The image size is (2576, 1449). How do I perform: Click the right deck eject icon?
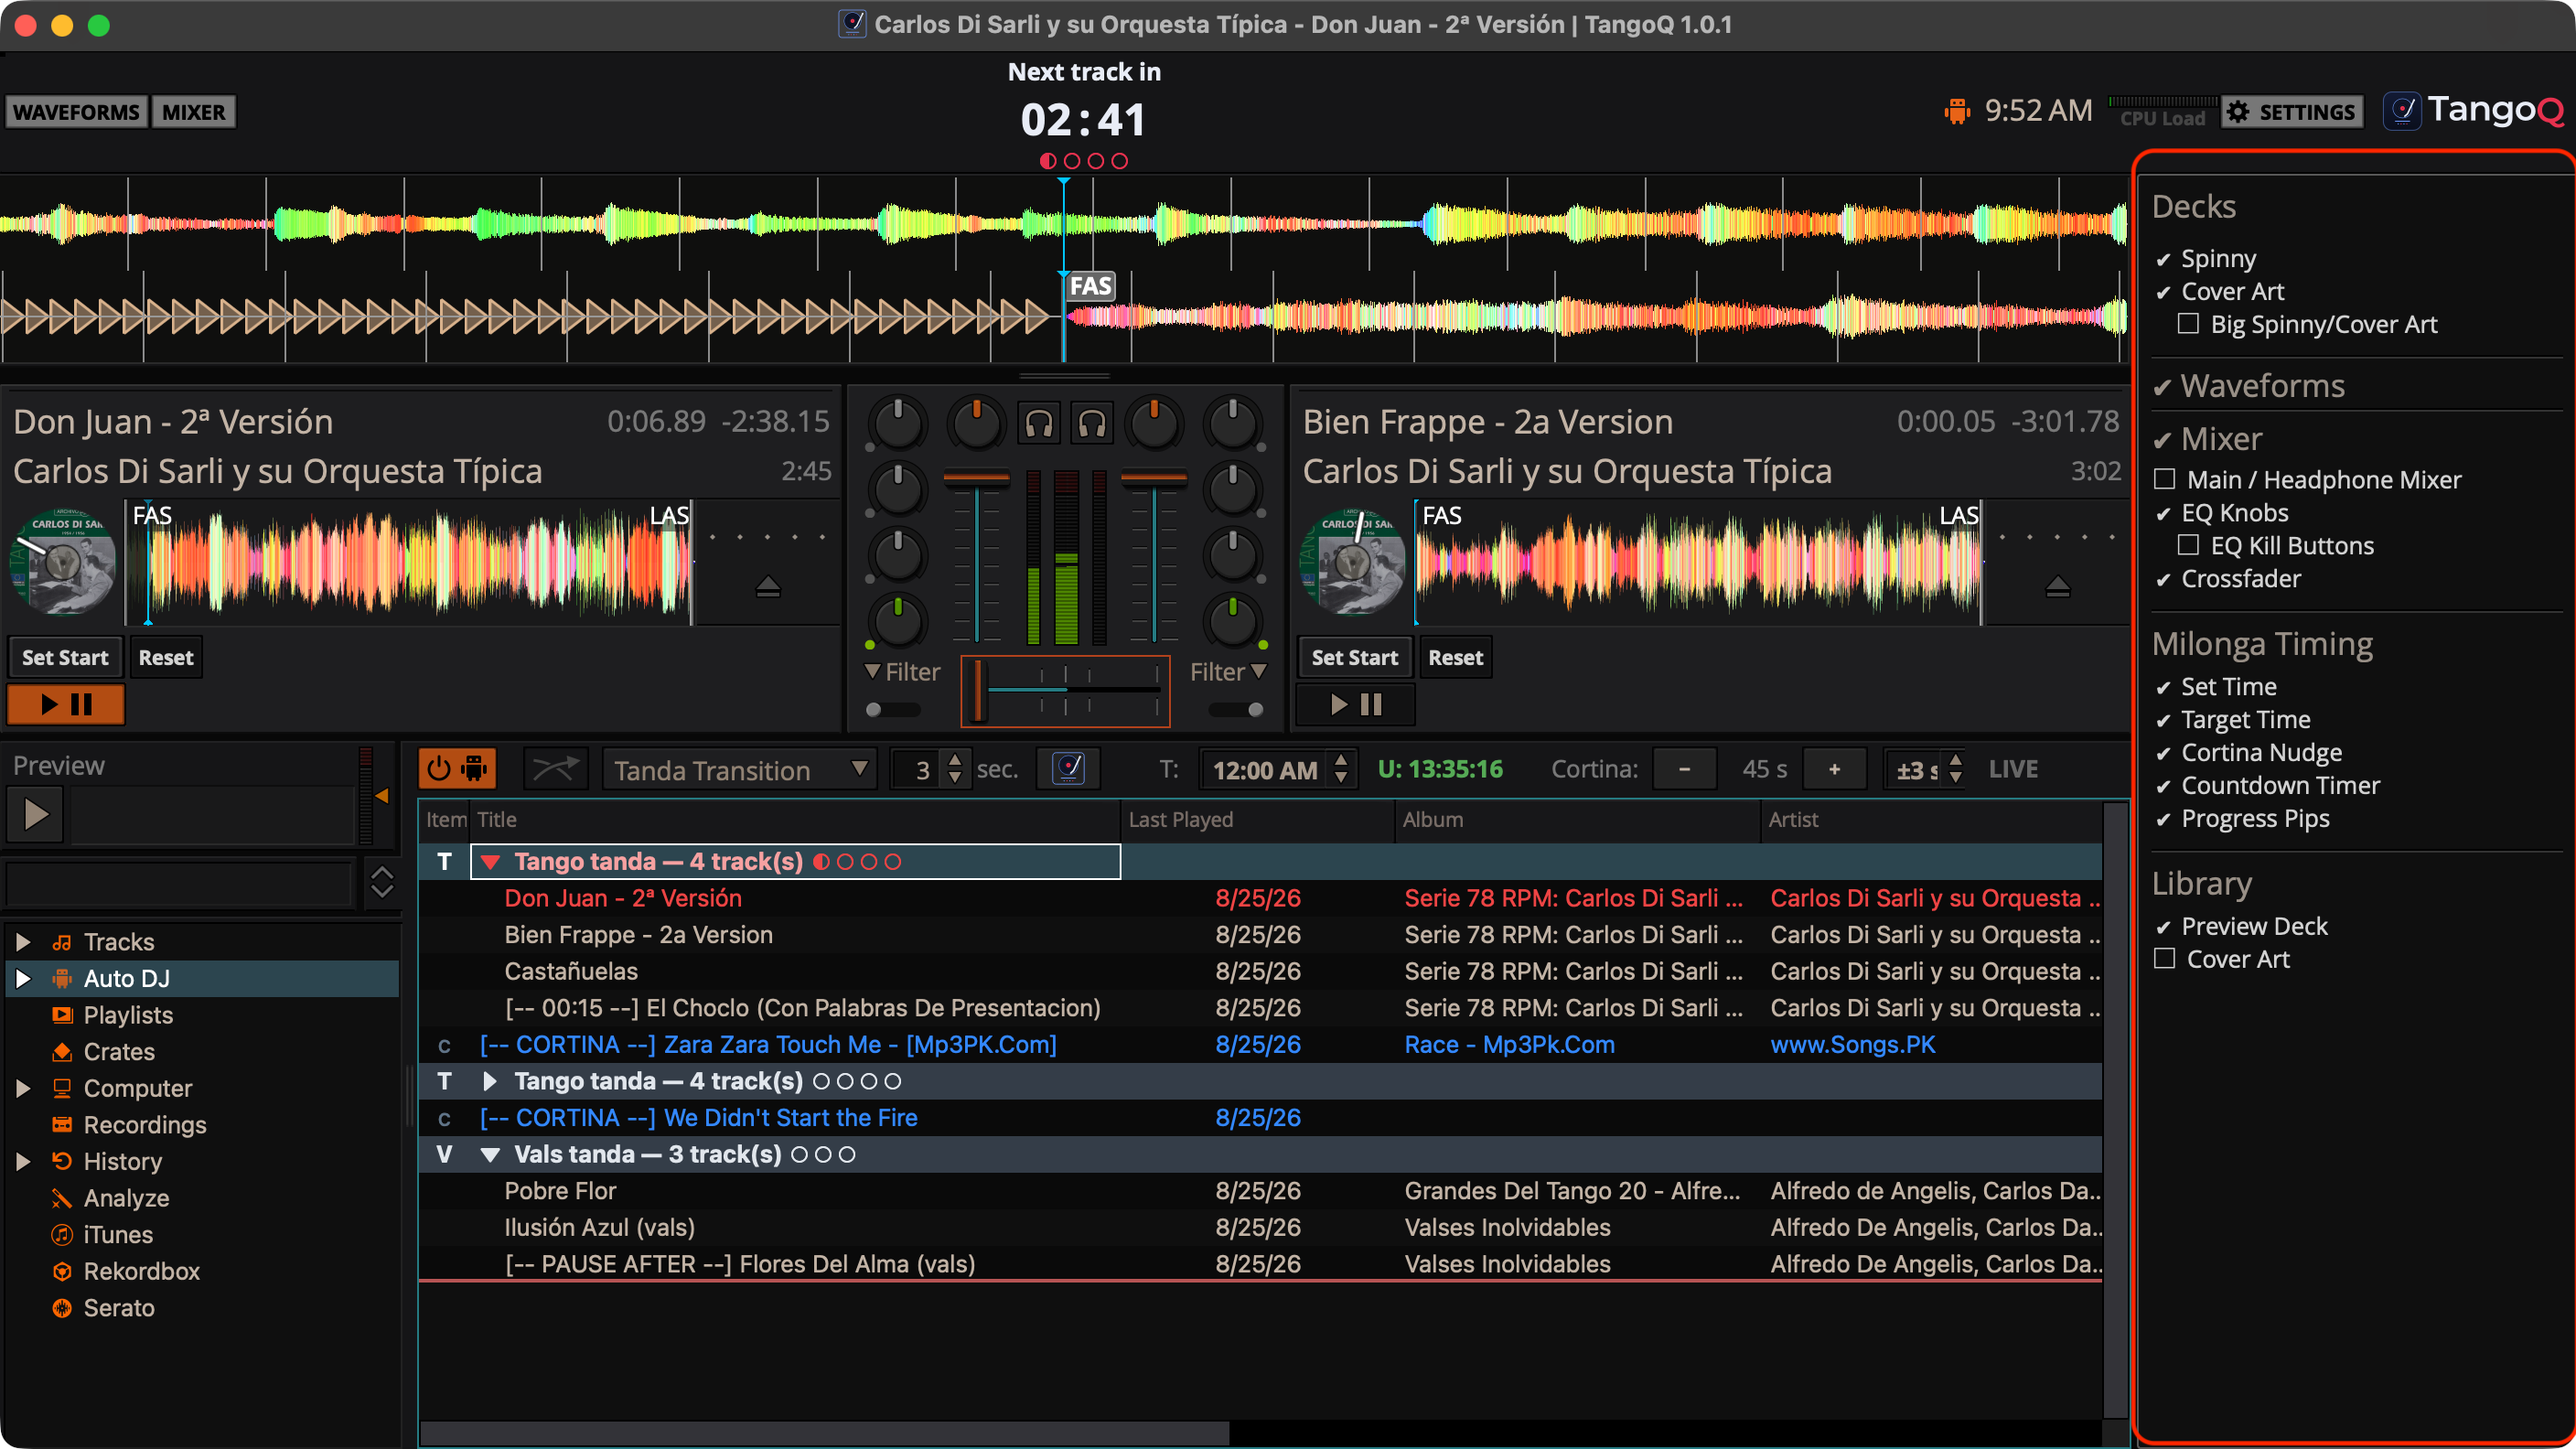tap(2057, 586)
